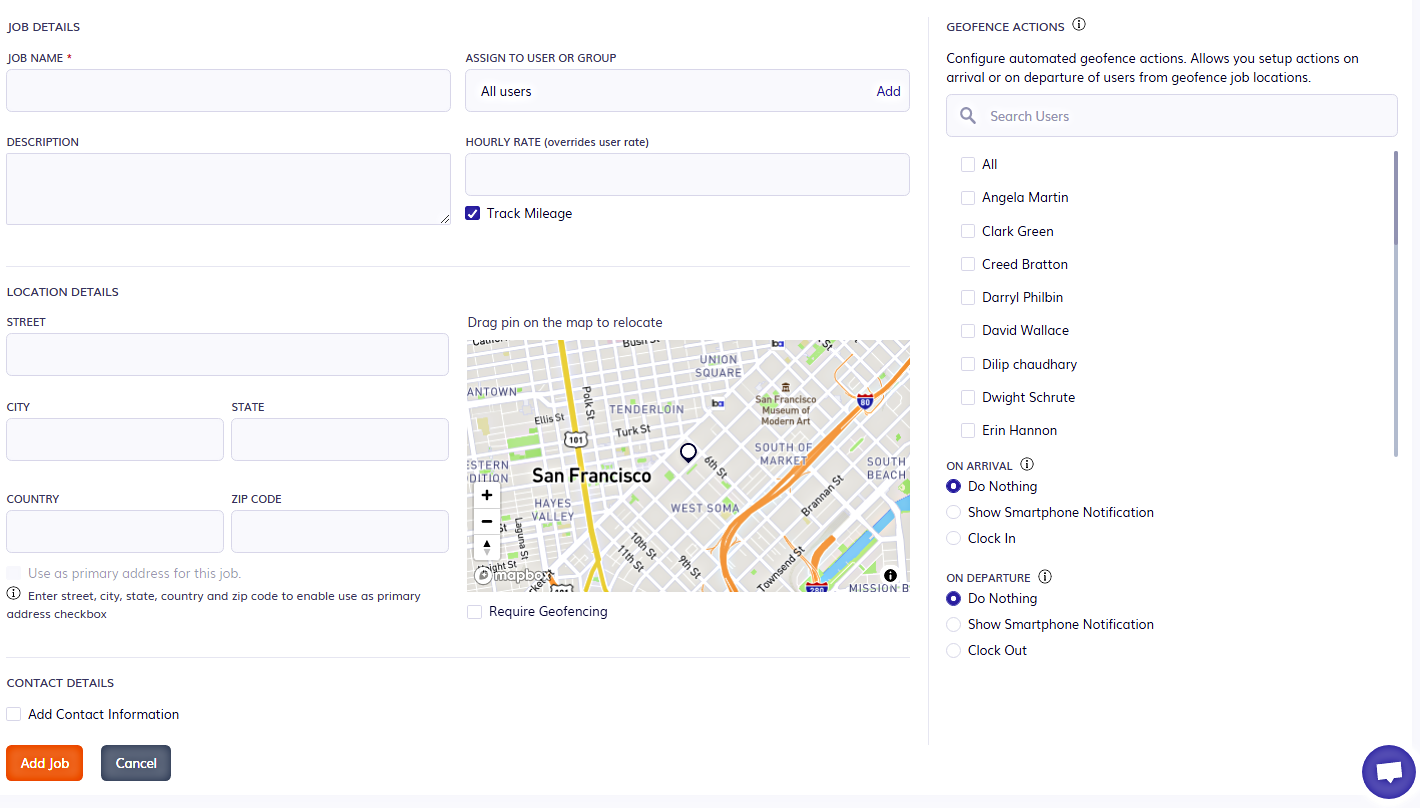Image resolution: width=1420 pixels, height=808 pixels.
Task: Click the State input field
Action: pos(340,439)
